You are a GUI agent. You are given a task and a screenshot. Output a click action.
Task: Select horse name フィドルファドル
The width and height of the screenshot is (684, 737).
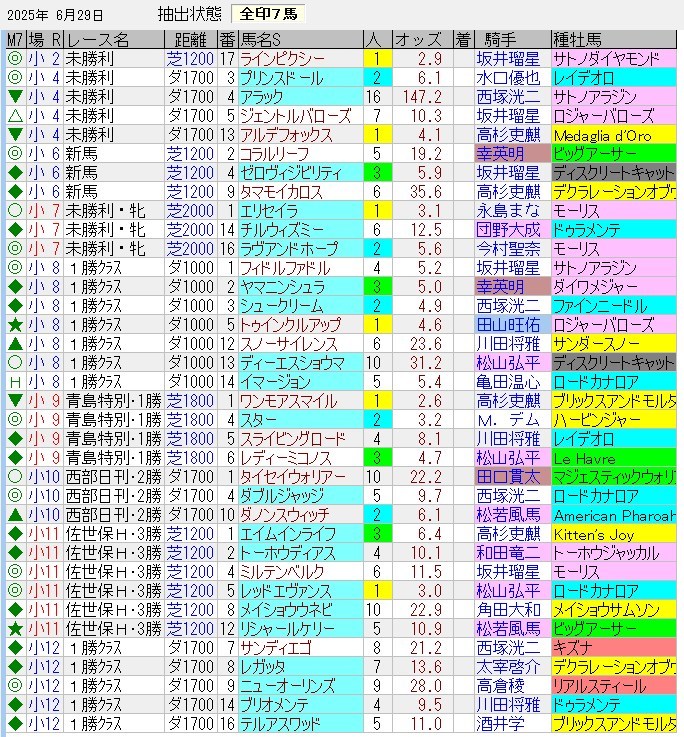pyautogui.click(x=285, y=267)
